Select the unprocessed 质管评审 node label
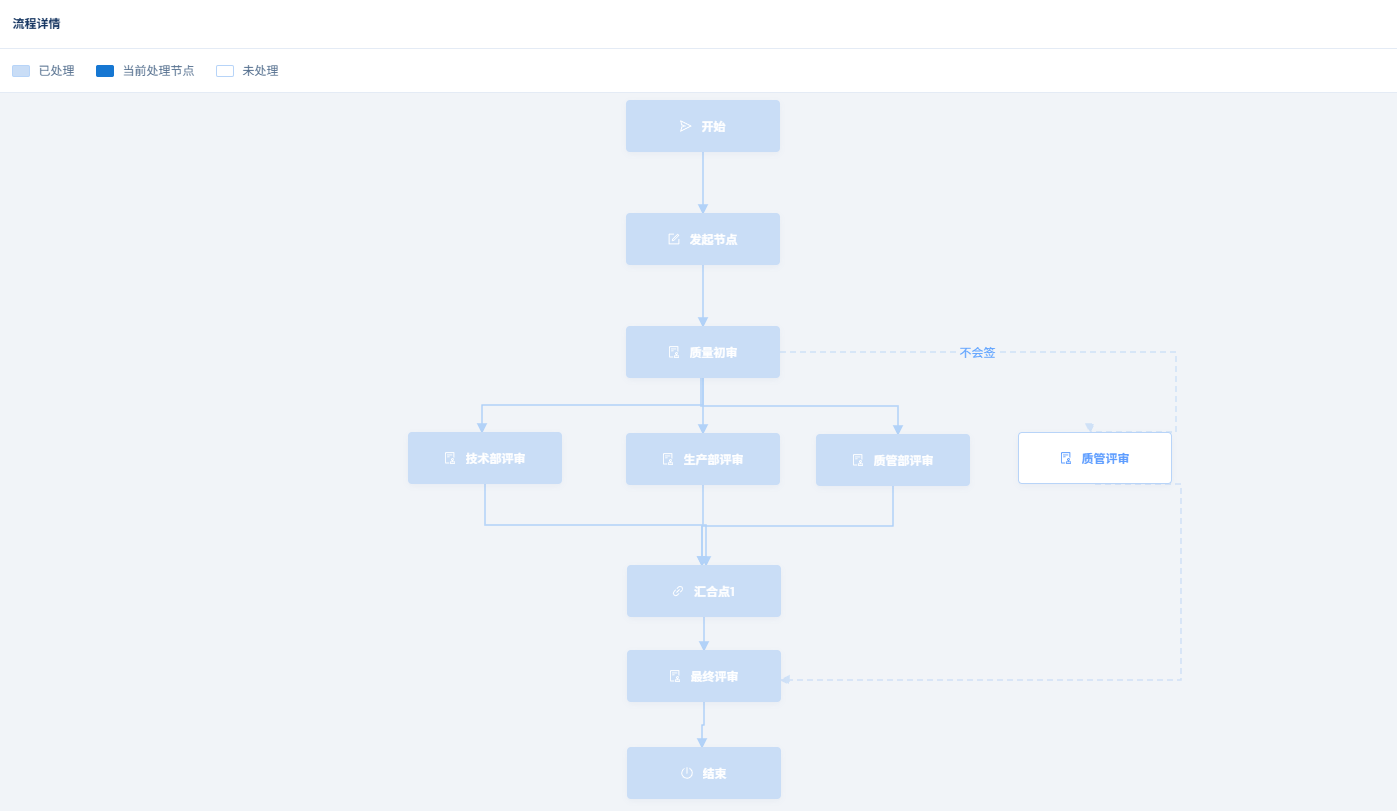1397x811 pixels. click(1105, 459)
